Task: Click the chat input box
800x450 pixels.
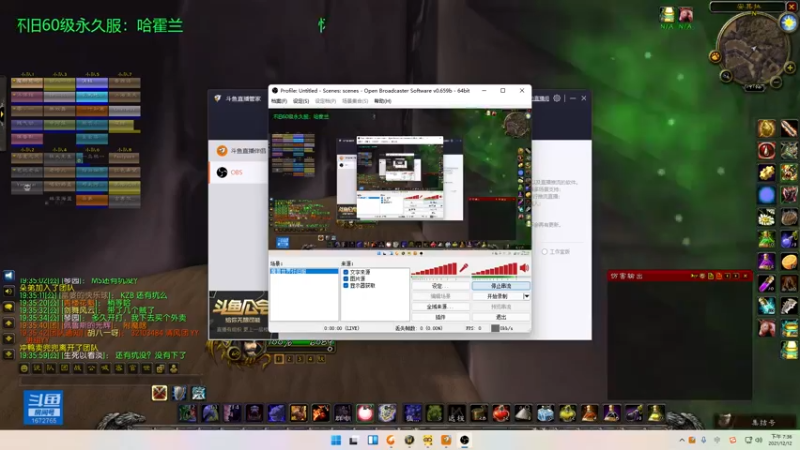Action: tap(110, 381)
